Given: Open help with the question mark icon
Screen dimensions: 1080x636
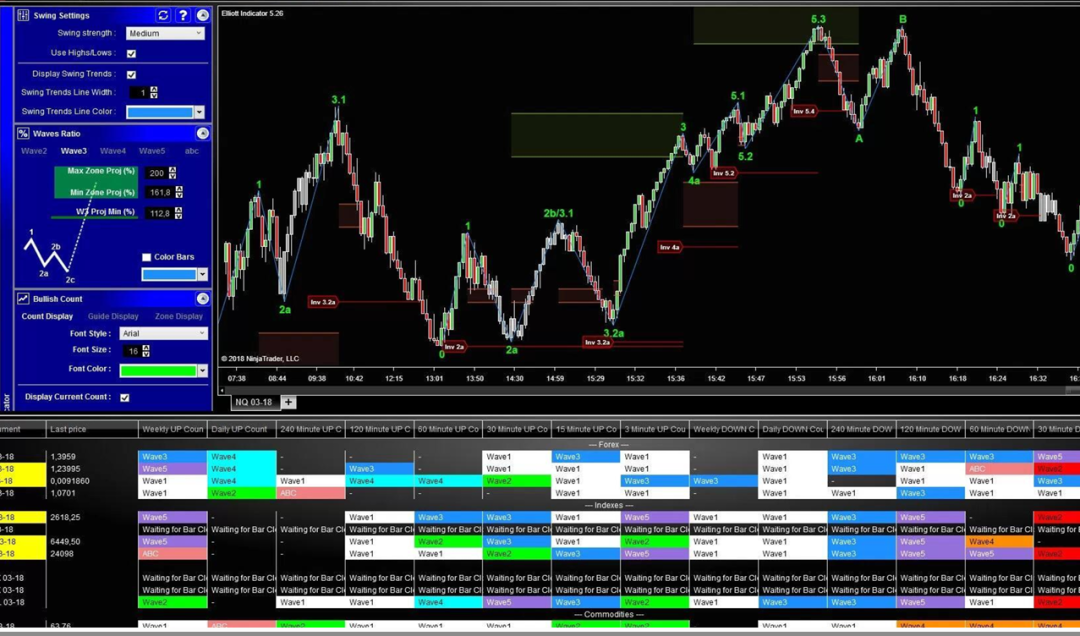Looking at the screenshot, I should [x=183, y=15].
